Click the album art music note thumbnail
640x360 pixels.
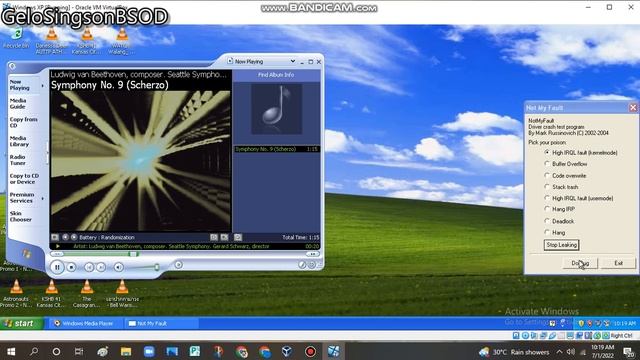click(x=276, y=109)
